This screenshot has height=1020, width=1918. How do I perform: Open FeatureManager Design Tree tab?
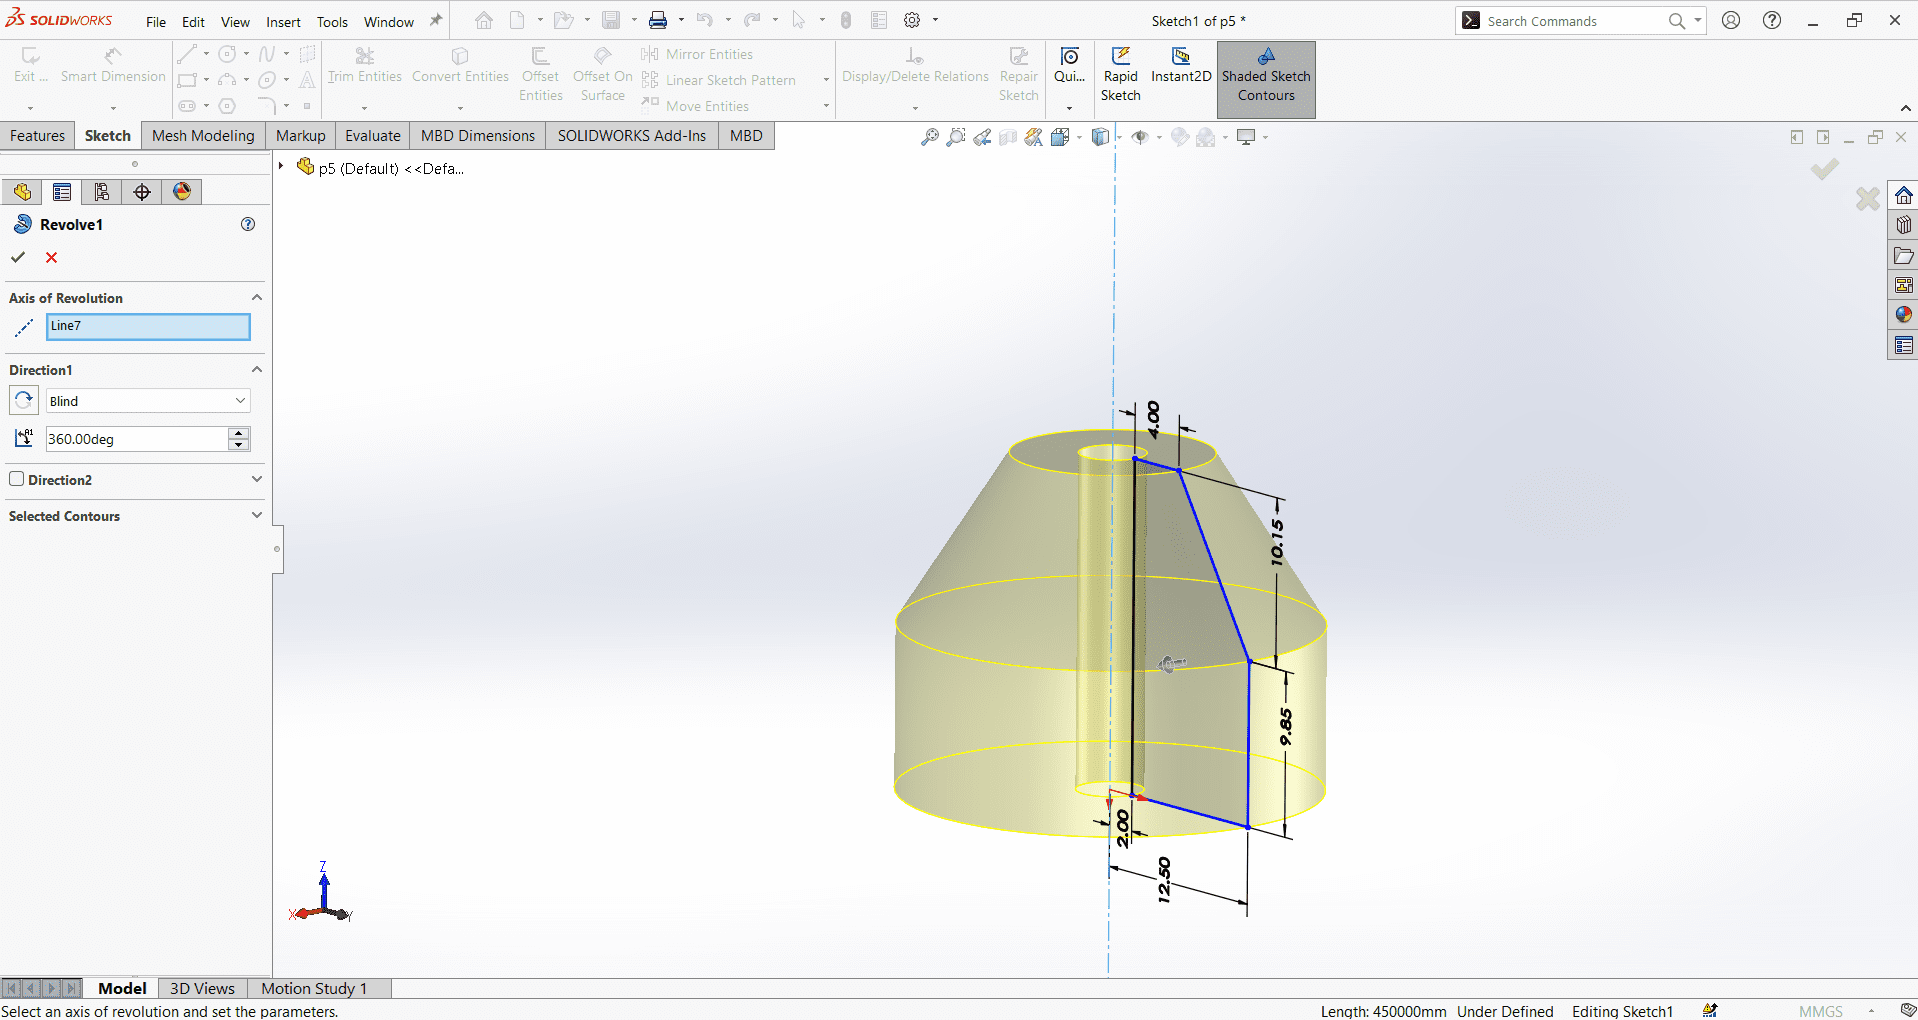22,192
